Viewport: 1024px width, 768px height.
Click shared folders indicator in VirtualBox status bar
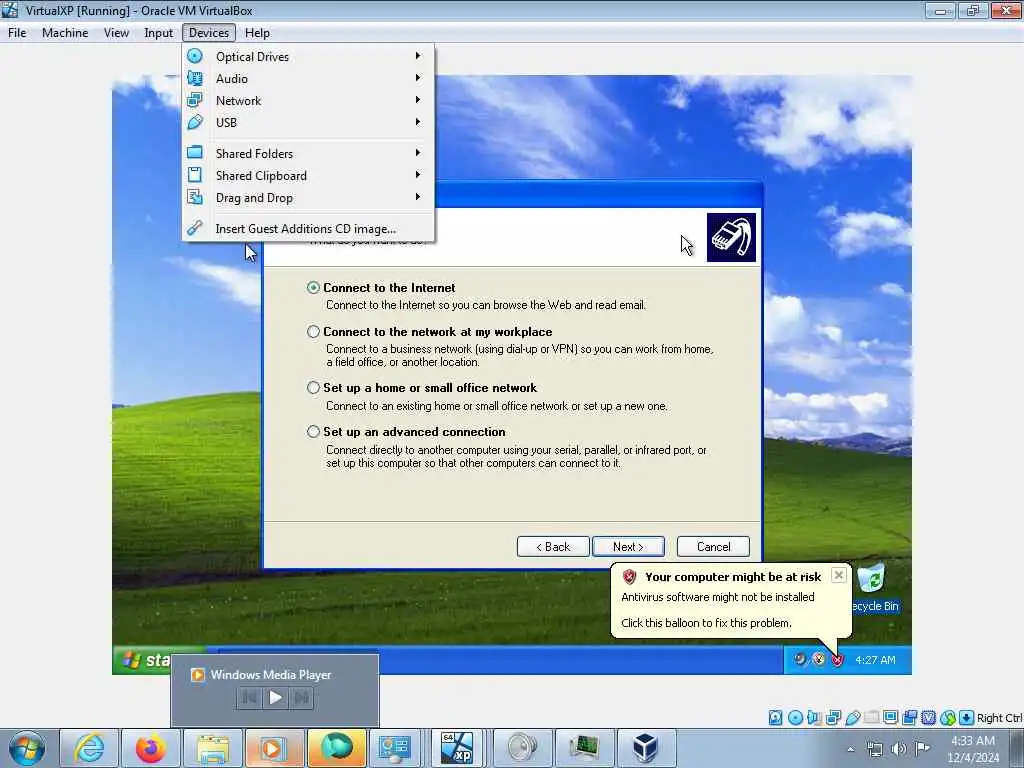click(871, 718)
